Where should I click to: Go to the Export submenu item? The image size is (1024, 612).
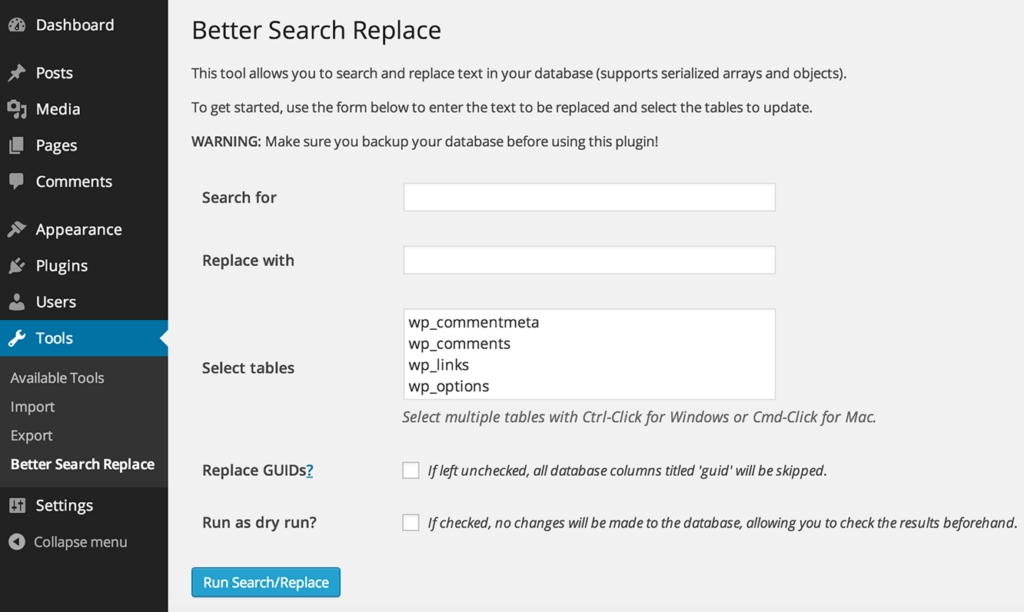point(31,436)
